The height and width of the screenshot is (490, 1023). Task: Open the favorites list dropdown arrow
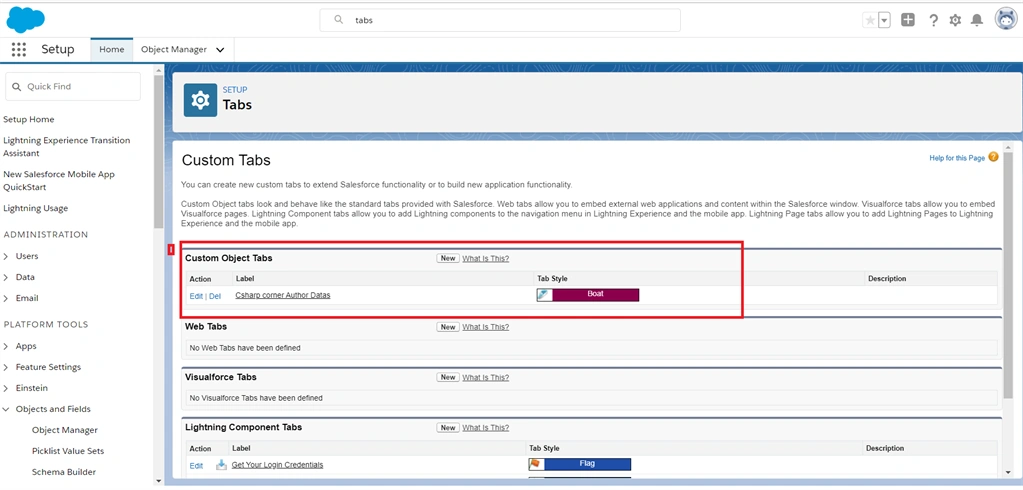pos(885,20)
